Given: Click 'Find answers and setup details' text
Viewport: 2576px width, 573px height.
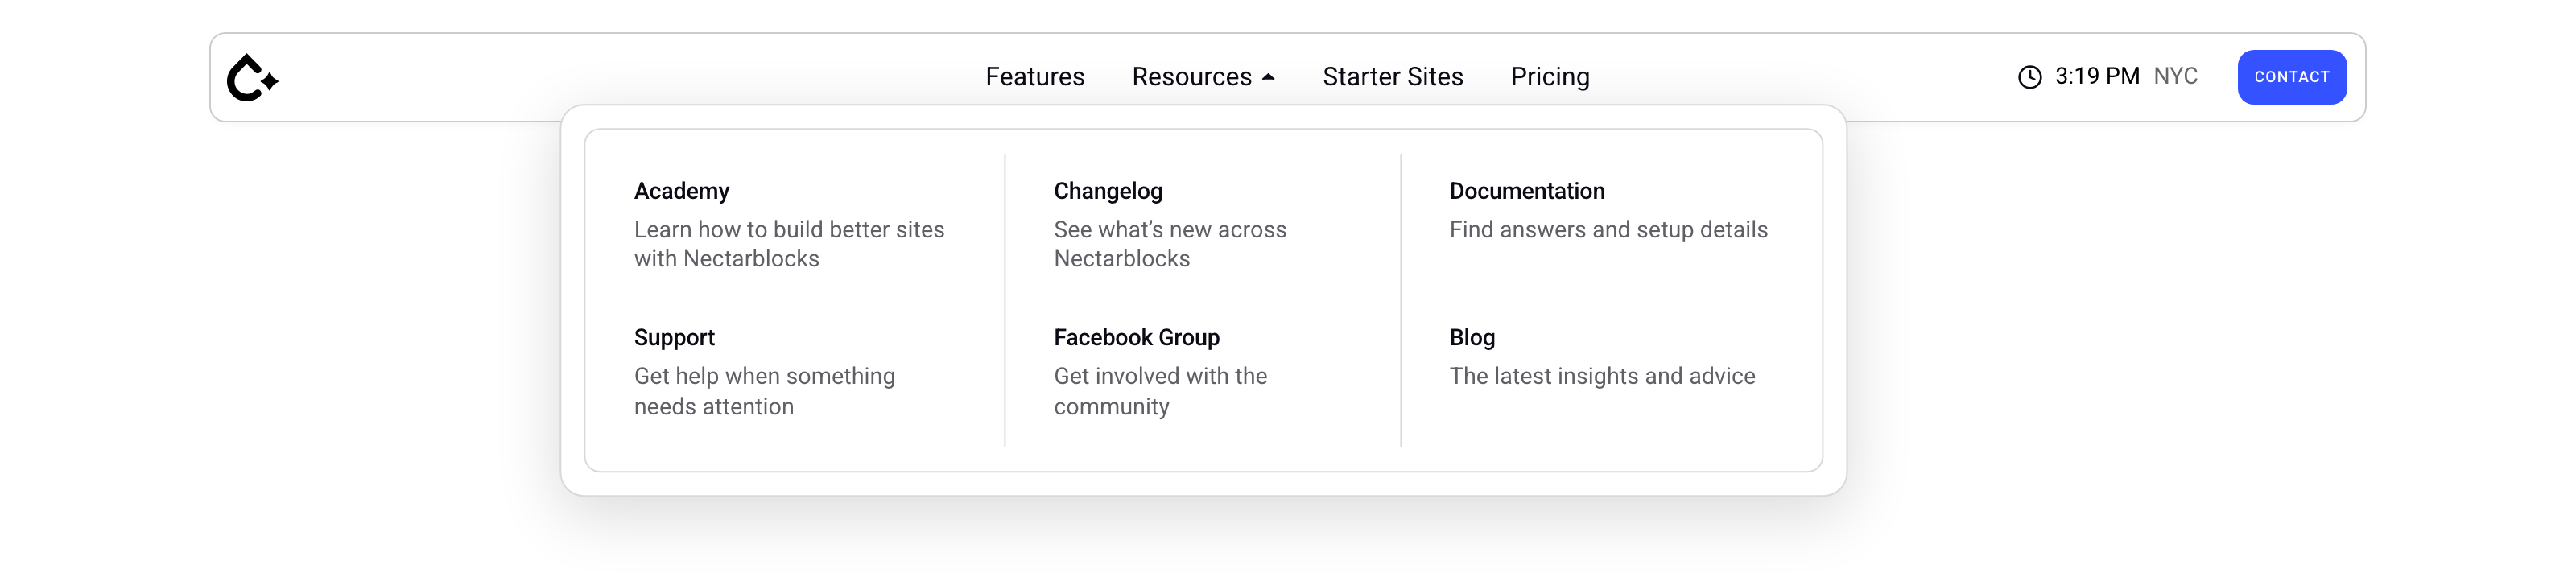Looking at the screenshot, I should click(1607, 230).
